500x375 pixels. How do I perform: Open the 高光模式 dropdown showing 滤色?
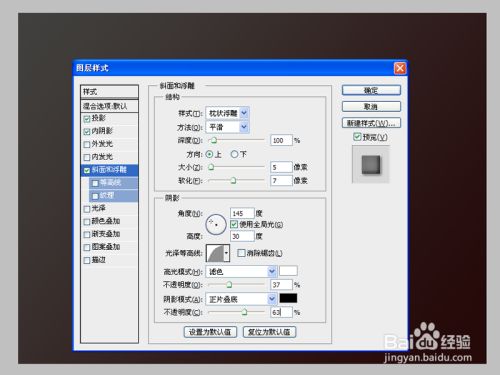241,272
